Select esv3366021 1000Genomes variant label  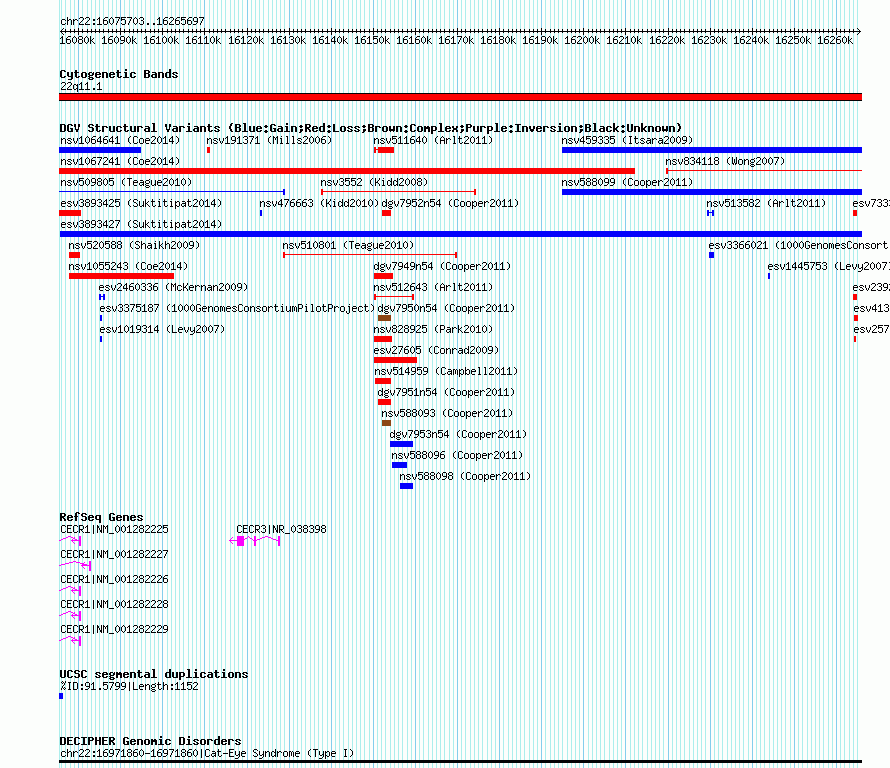point(799,245)
